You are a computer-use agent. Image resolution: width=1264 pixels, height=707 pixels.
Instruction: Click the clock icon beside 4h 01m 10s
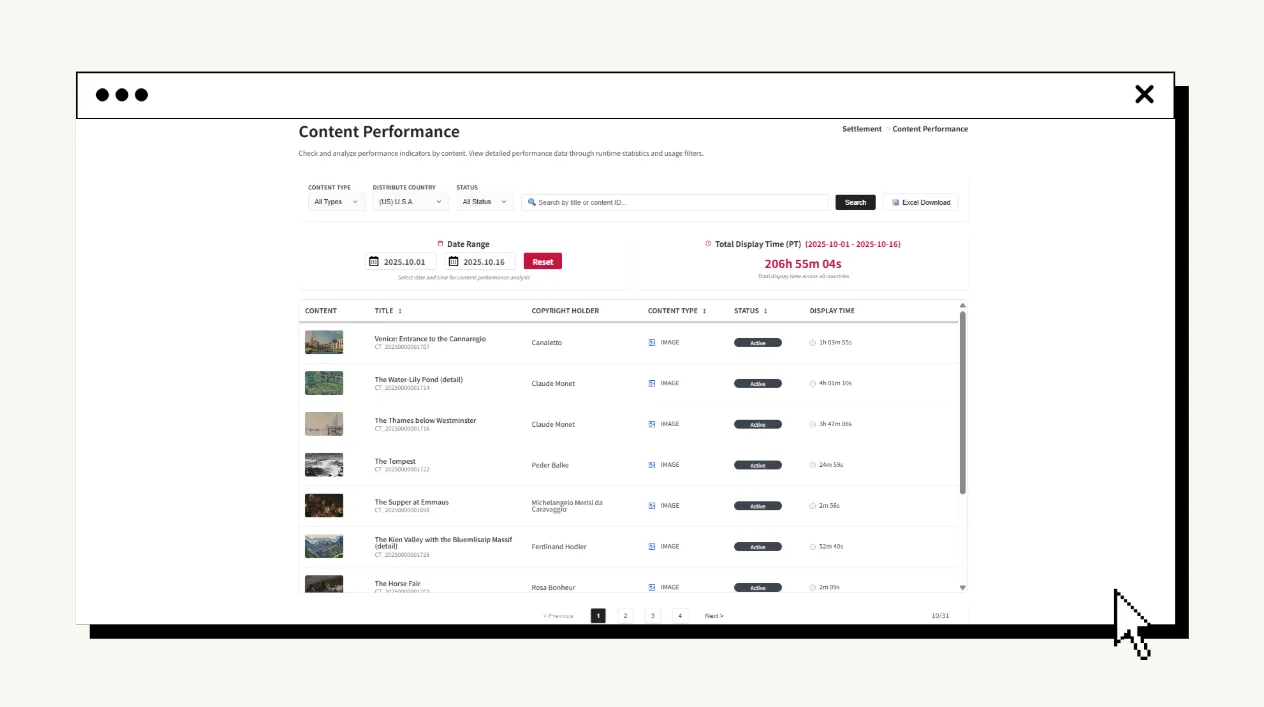point(813,383)
